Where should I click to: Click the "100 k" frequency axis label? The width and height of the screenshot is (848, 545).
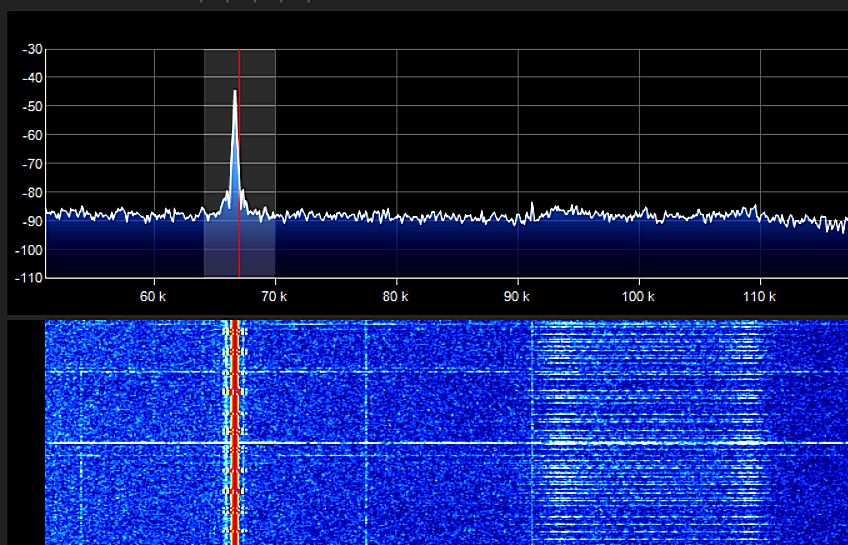tap(638, 296)
